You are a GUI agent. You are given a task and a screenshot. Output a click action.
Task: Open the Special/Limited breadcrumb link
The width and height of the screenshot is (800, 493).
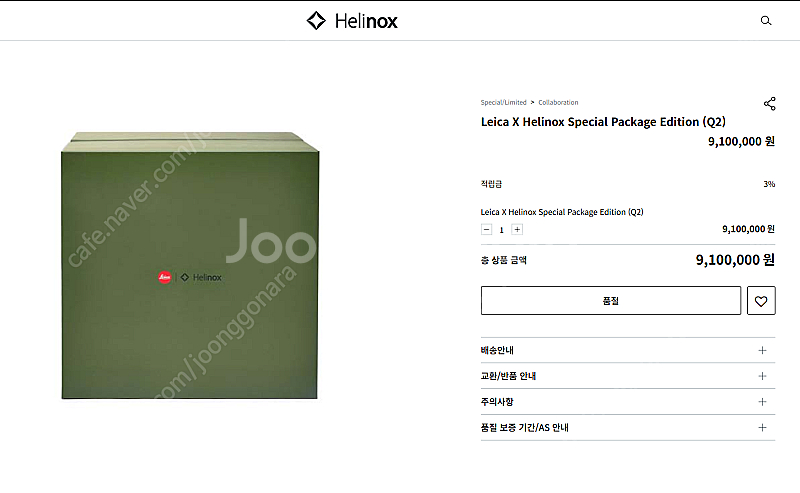click(x=503, y=103)
